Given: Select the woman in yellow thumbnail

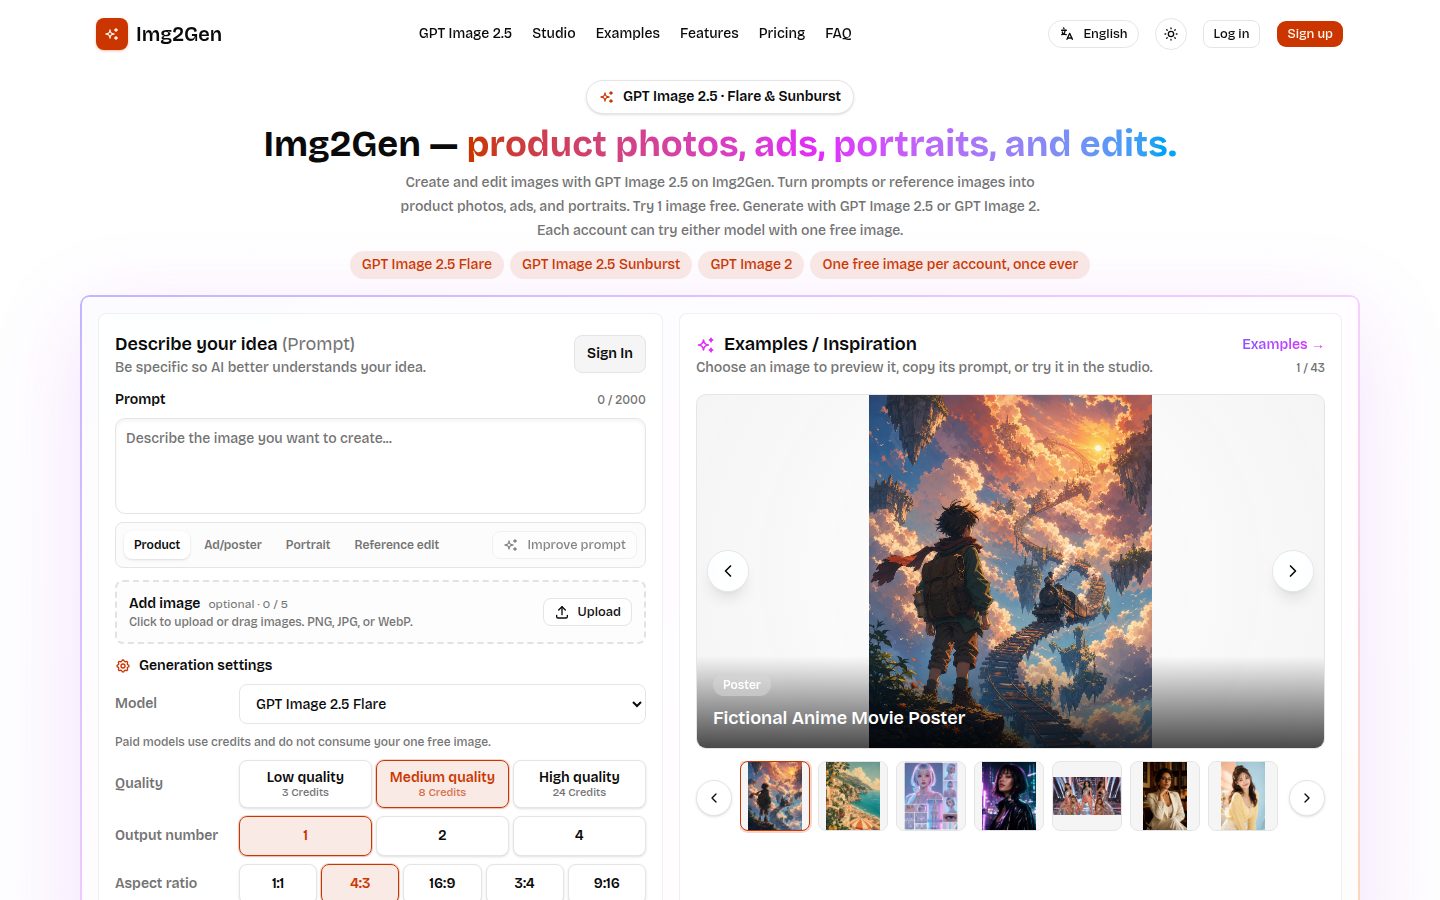Looking at the screenshot, I should point(1243,796).
